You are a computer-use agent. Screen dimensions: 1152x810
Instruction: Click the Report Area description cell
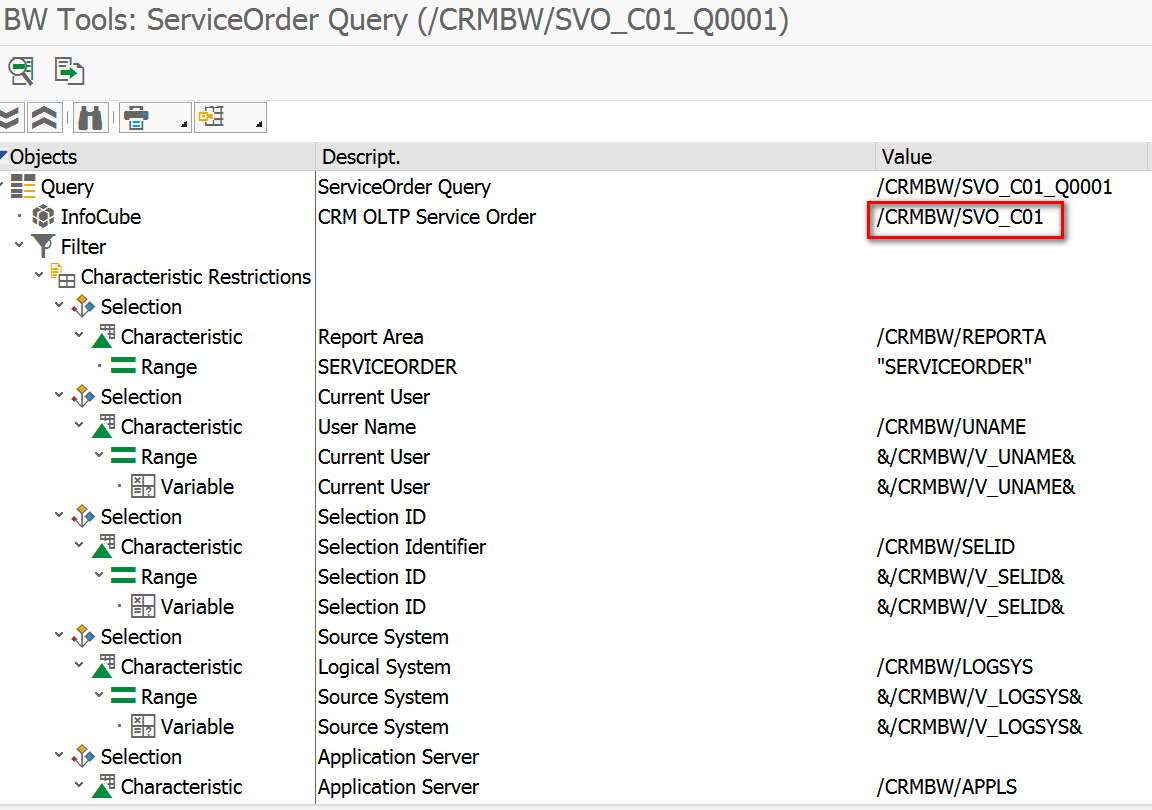click(370, 337)
